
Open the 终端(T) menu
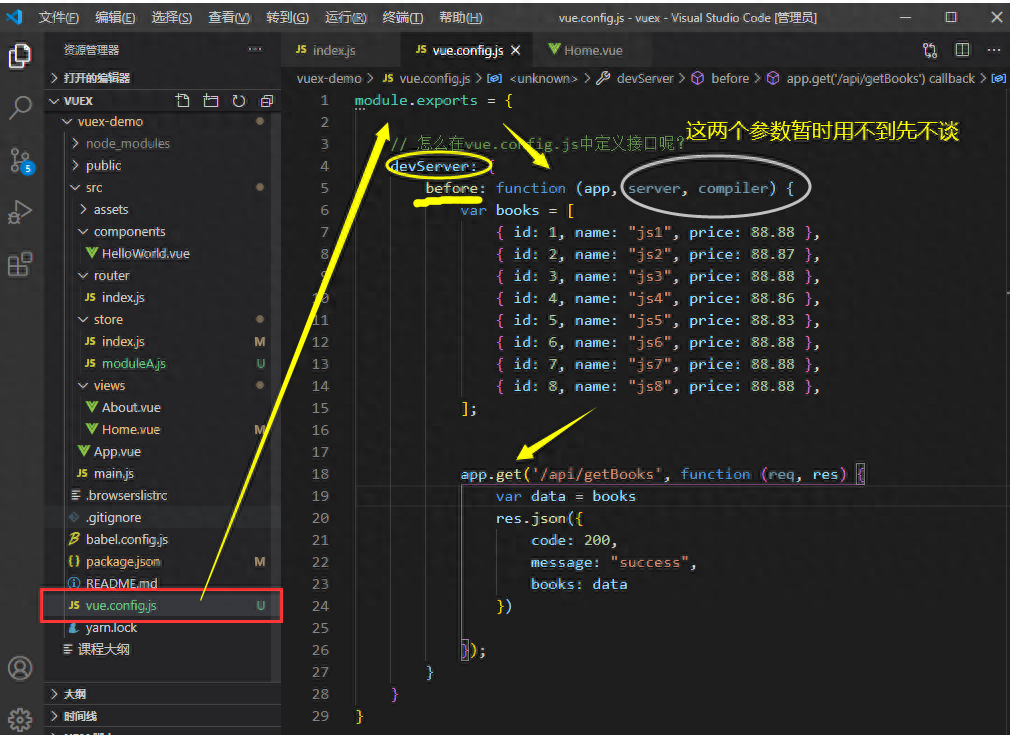(x=403, y=17)
